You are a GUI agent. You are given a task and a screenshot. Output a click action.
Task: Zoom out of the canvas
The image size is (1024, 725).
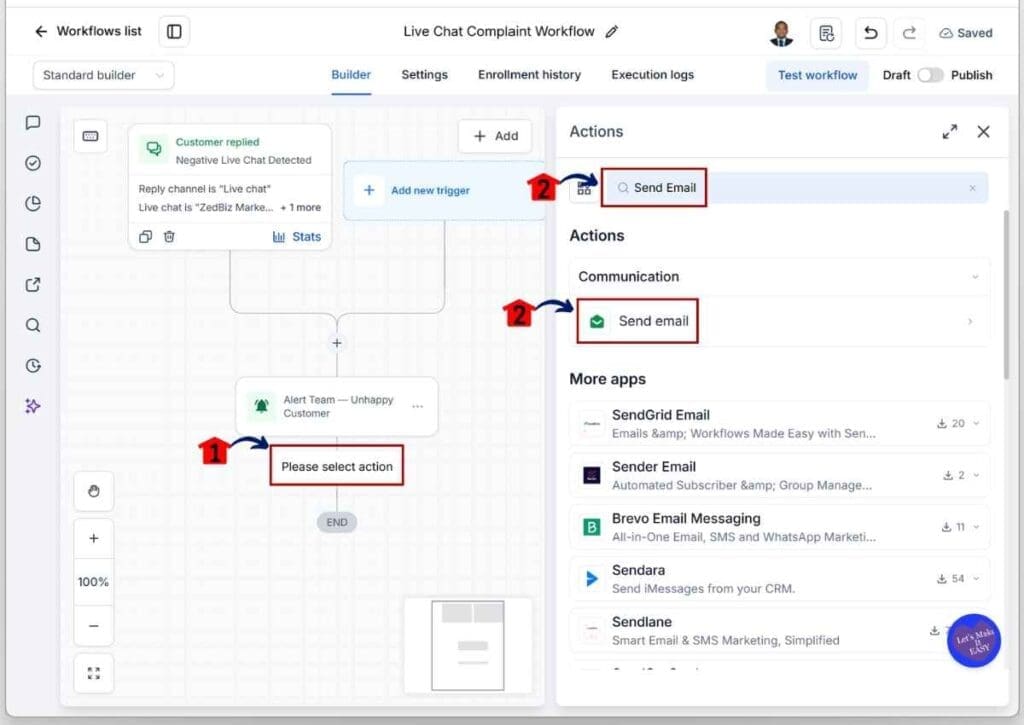(x=94, y=625)
